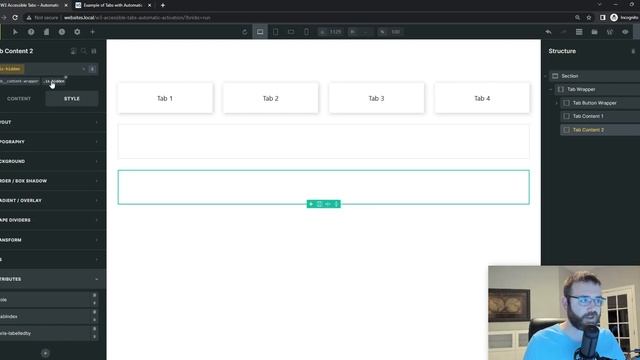The height and width of the screenshot is (360, 640).
Task: Click the browser reload button
Action: pos(15,18)
